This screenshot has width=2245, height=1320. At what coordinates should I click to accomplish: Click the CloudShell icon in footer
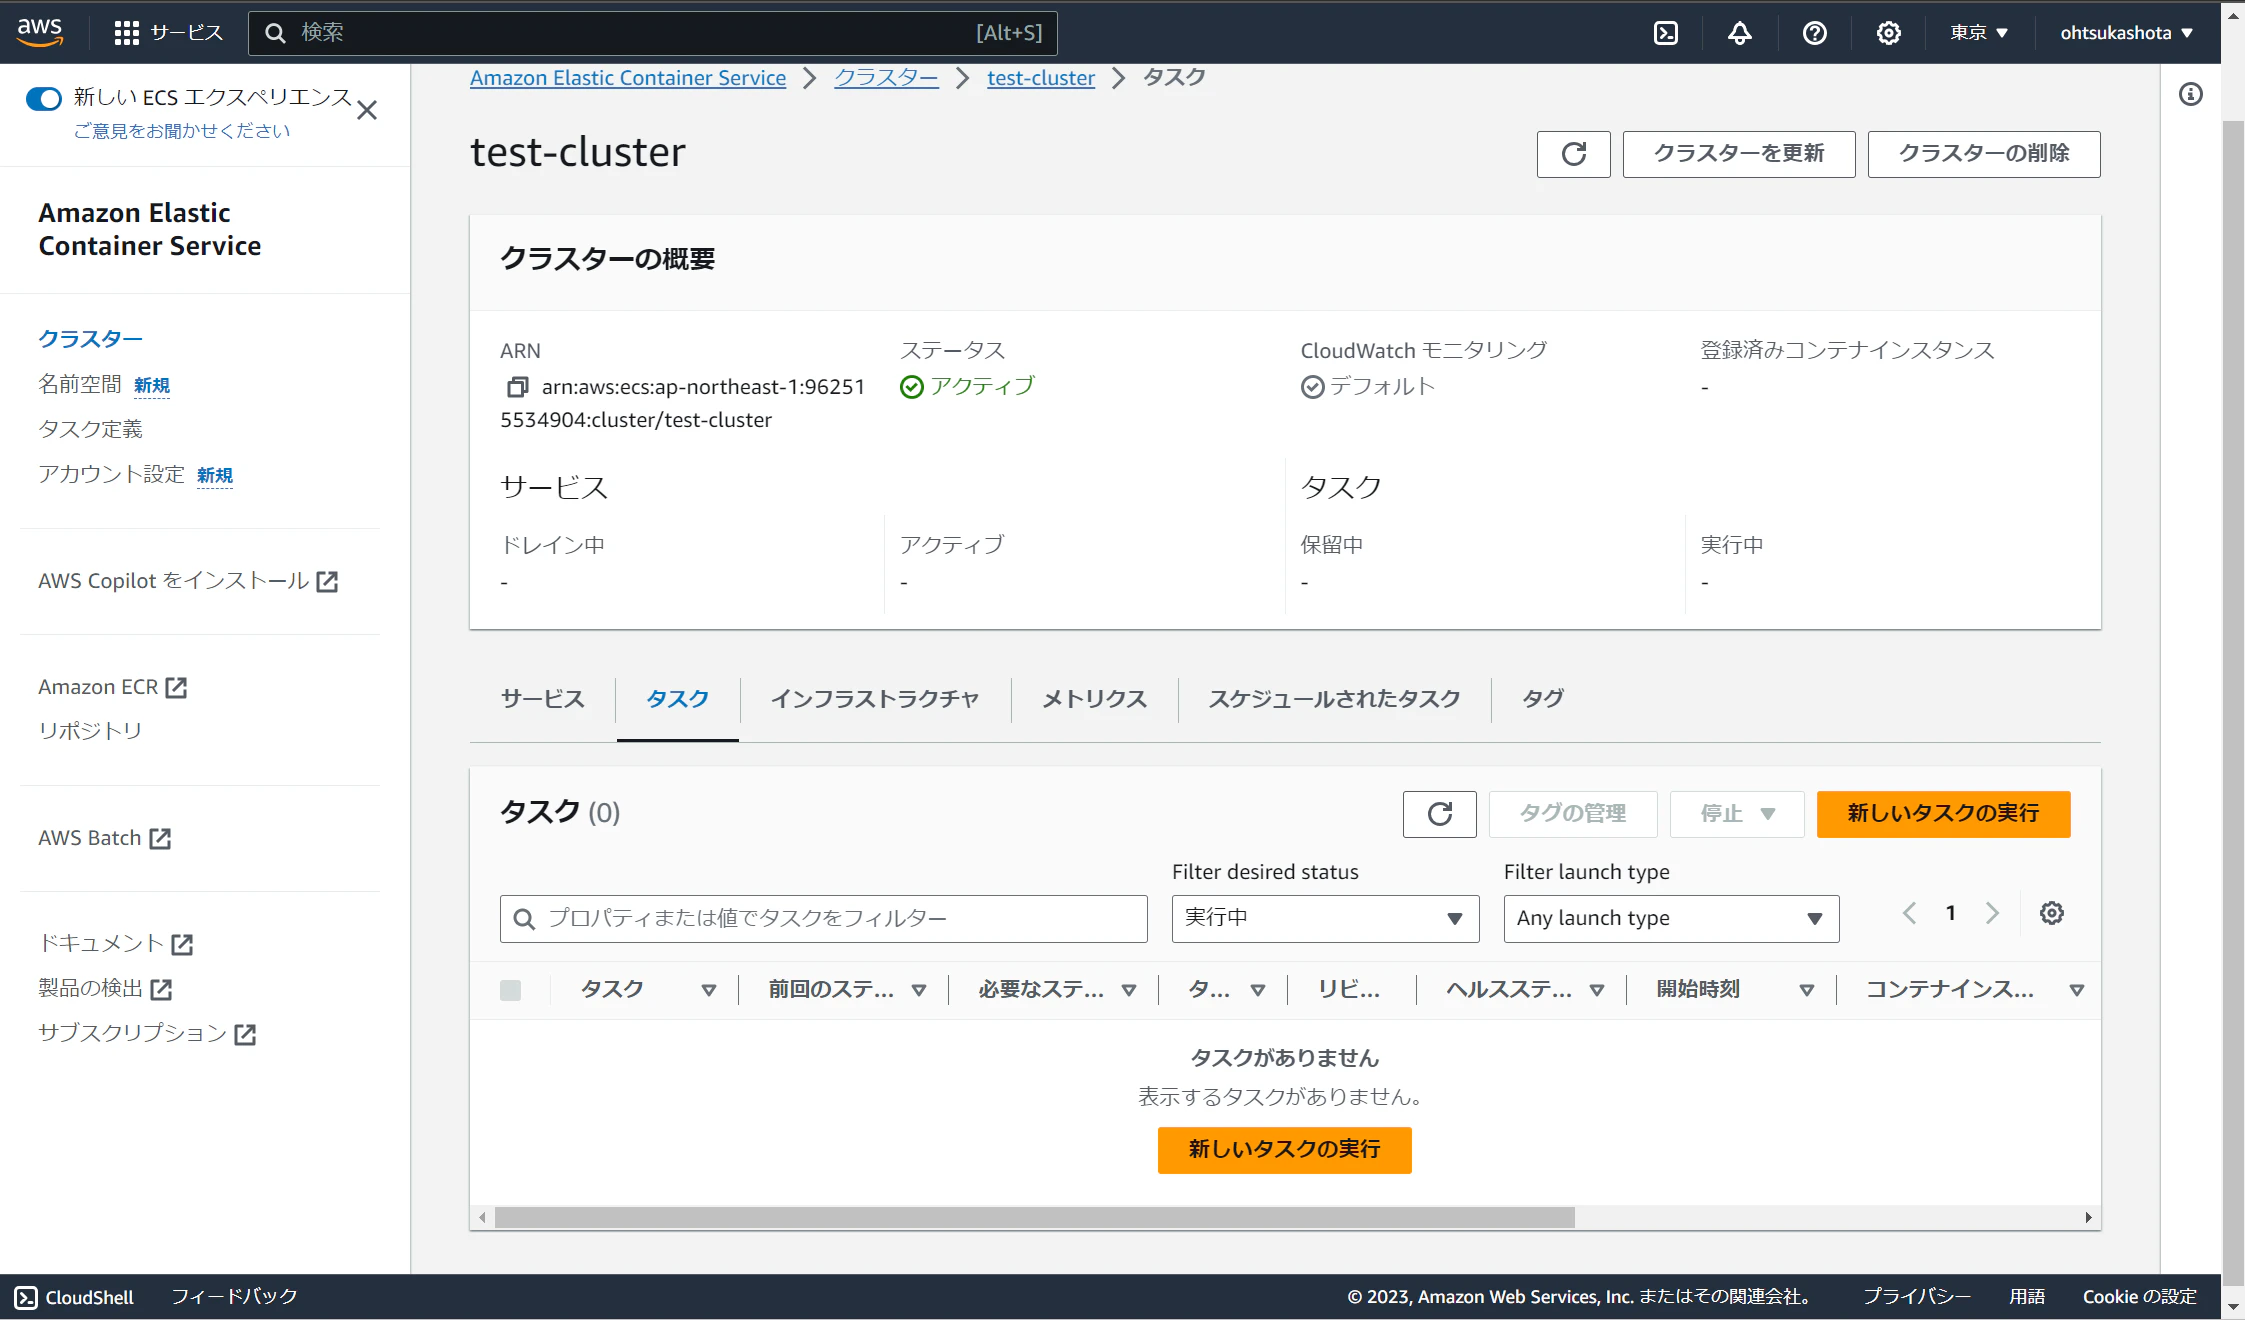[26, 1297]
